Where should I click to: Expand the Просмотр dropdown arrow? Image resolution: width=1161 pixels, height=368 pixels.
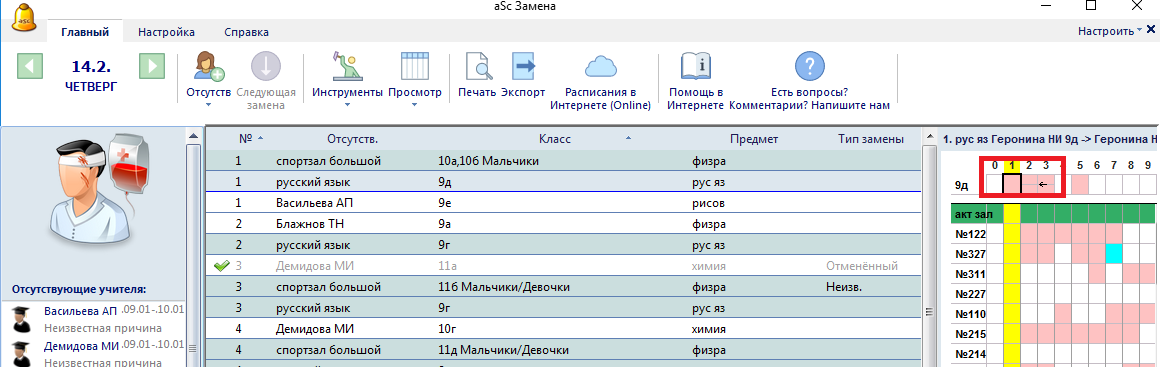point(415,104)
